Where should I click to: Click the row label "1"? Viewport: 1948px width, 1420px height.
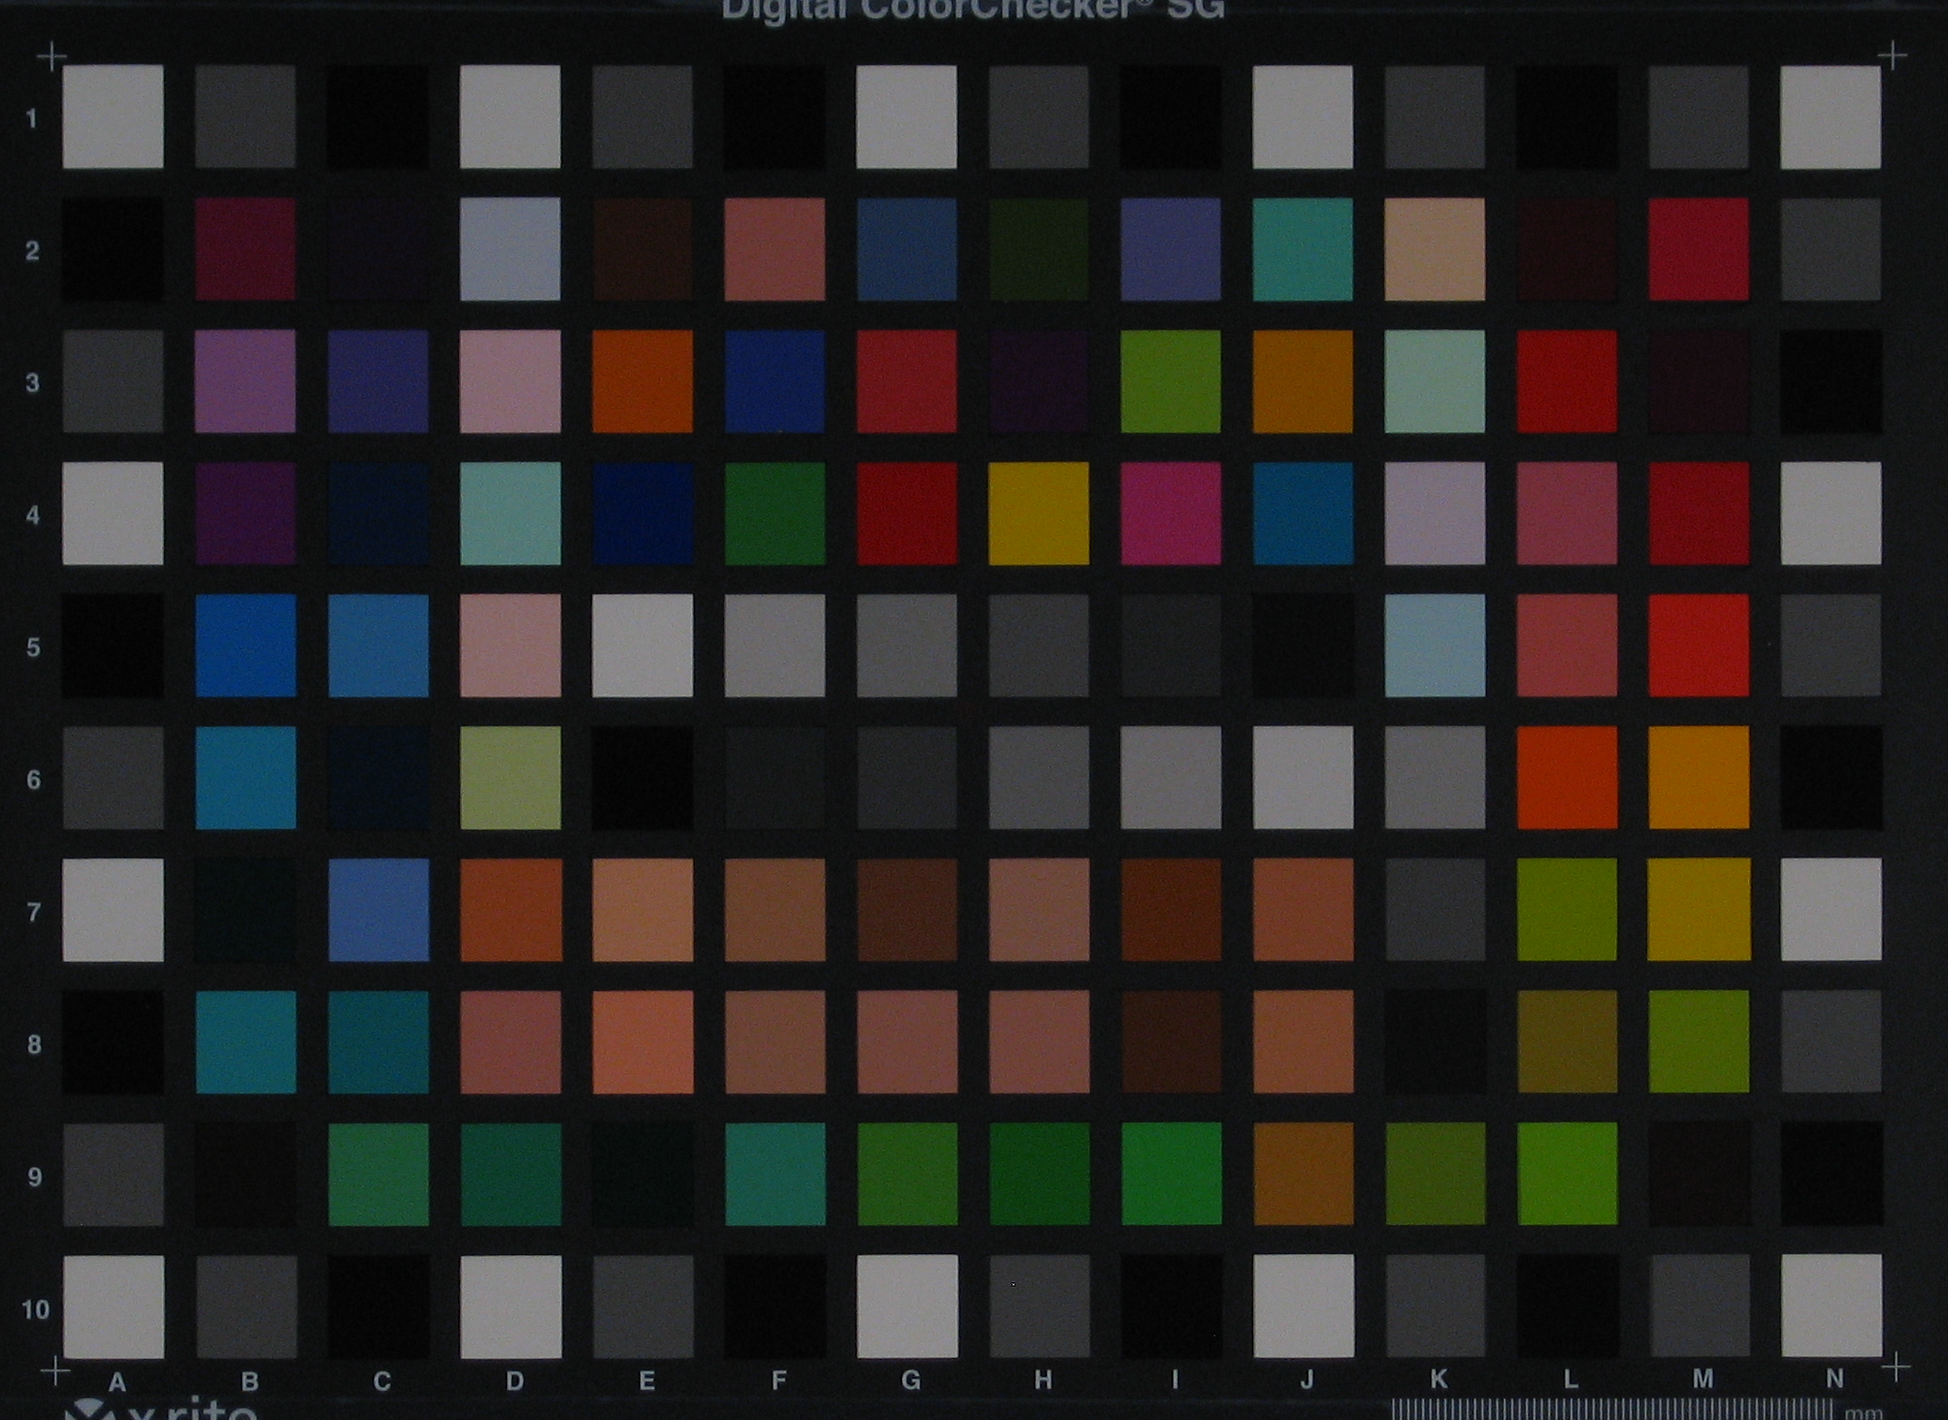pos(32,119)
